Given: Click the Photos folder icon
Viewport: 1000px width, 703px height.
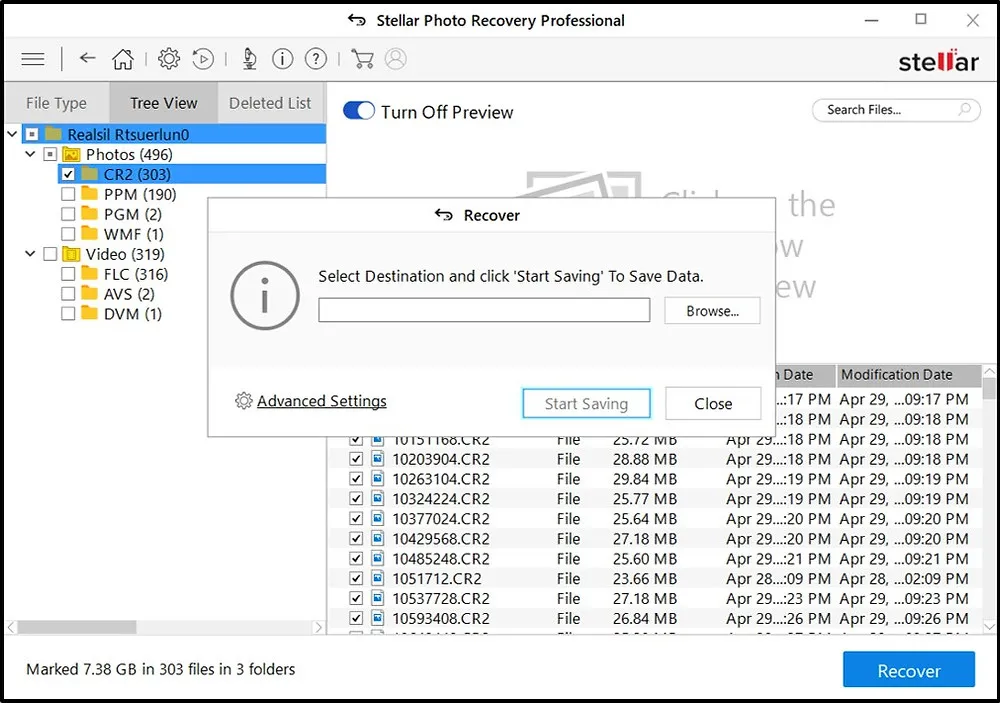Looking at the screenshot, I should pyautogui.click(x=71, y=154).
